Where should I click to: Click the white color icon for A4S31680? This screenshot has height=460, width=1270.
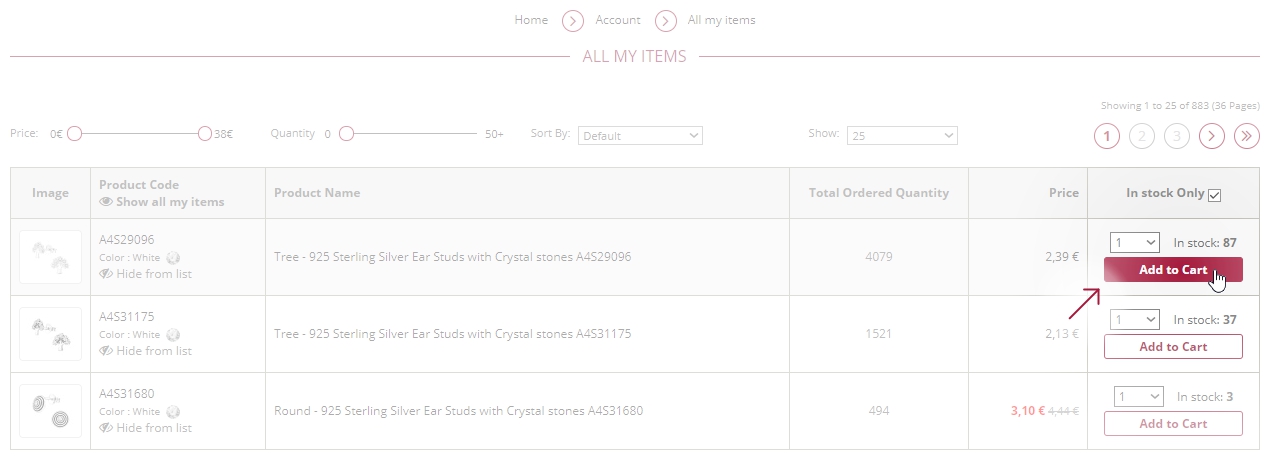[173, 412]
